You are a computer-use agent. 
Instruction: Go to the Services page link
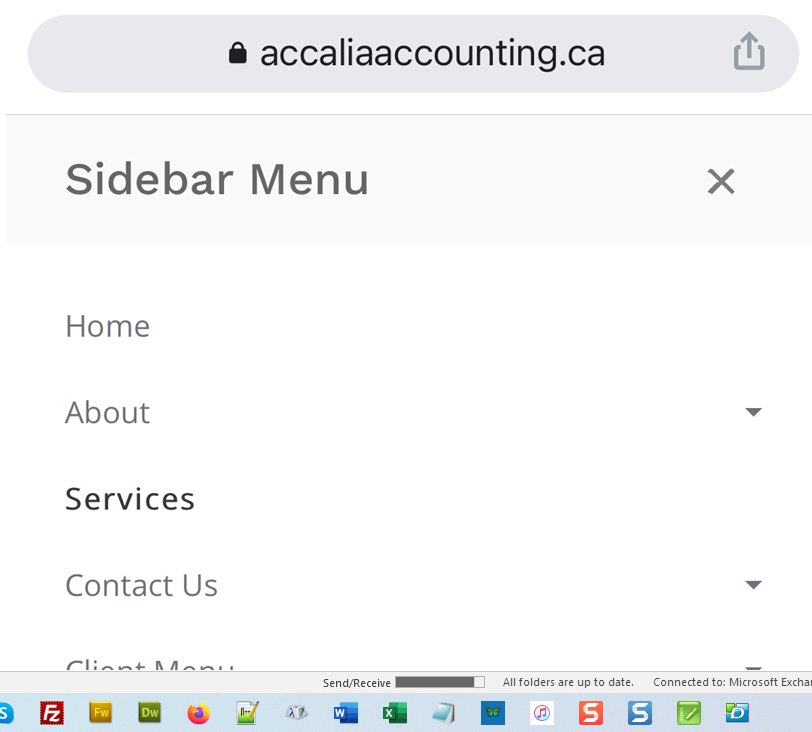(x=130, y=498)
